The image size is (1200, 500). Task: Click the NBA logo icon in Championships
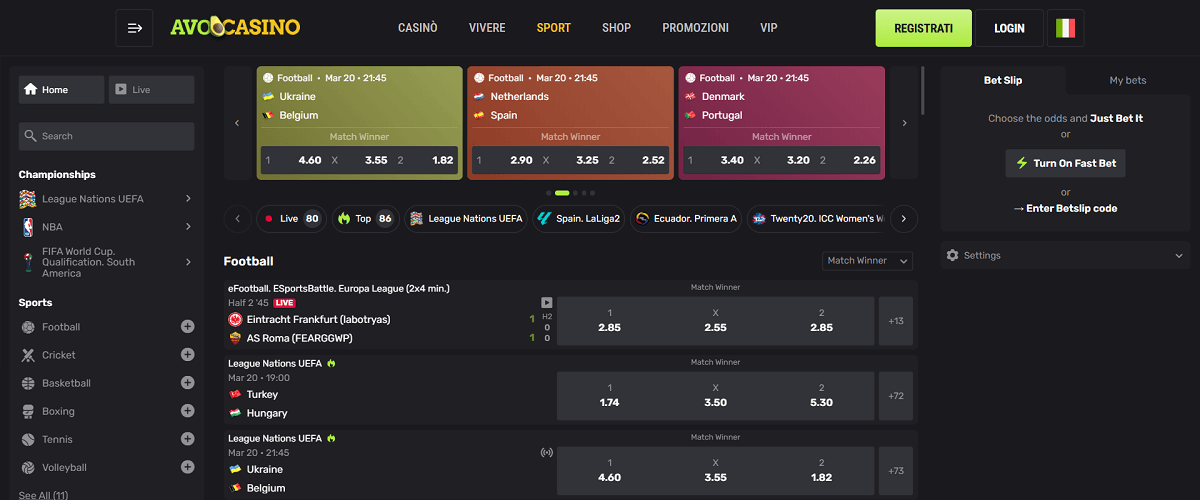tap(27, 227)
